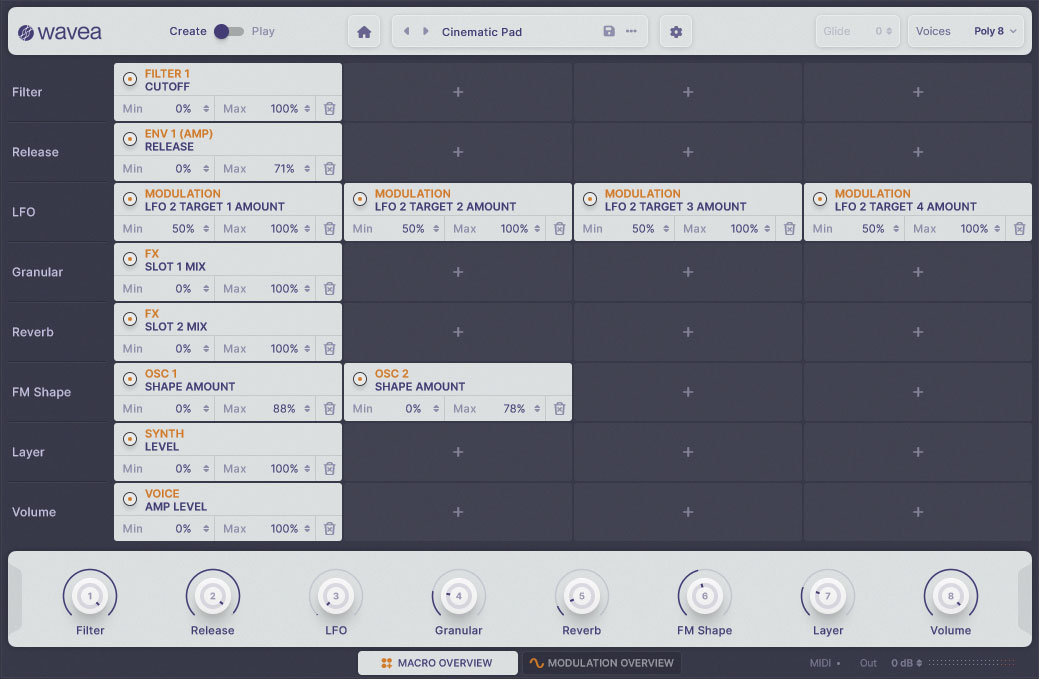Image resolution: width=1039 pixels, height=679 pixels.
Task: Adjust Synth Level Min stepper
Action: [x=206, y=469]
